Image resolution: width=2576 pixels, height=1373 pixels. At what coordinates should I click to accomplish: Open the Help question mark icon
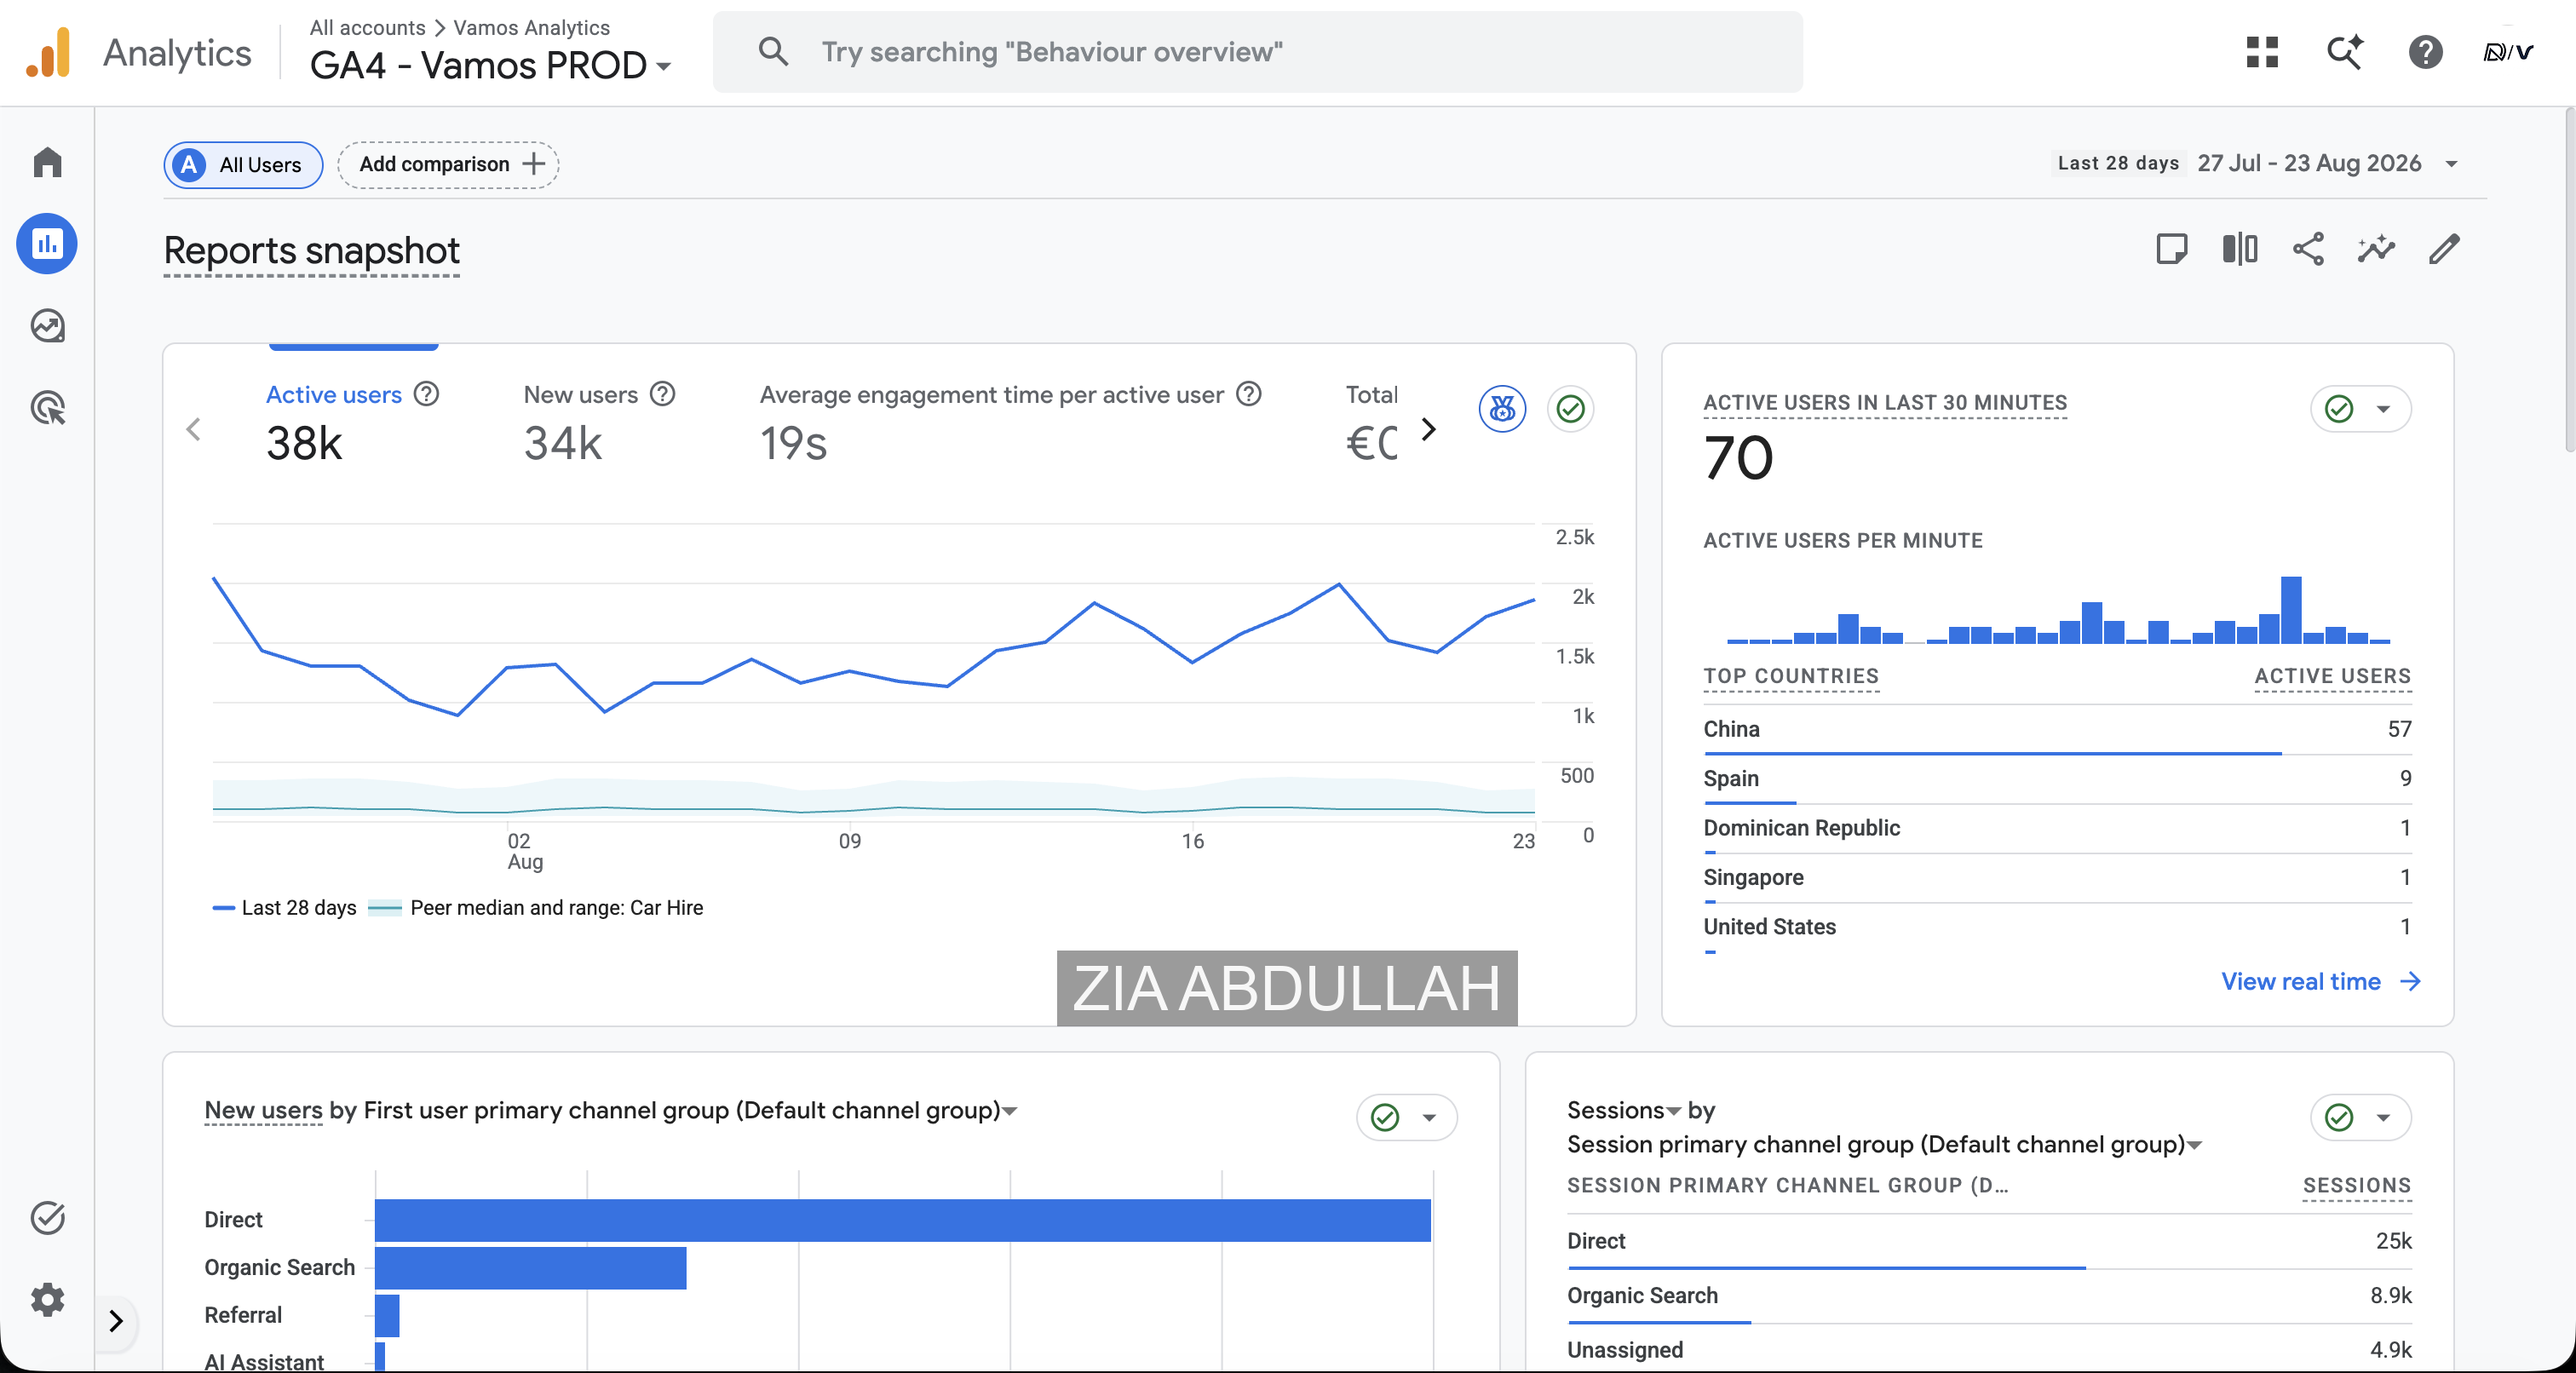(x=2425, y=52)
